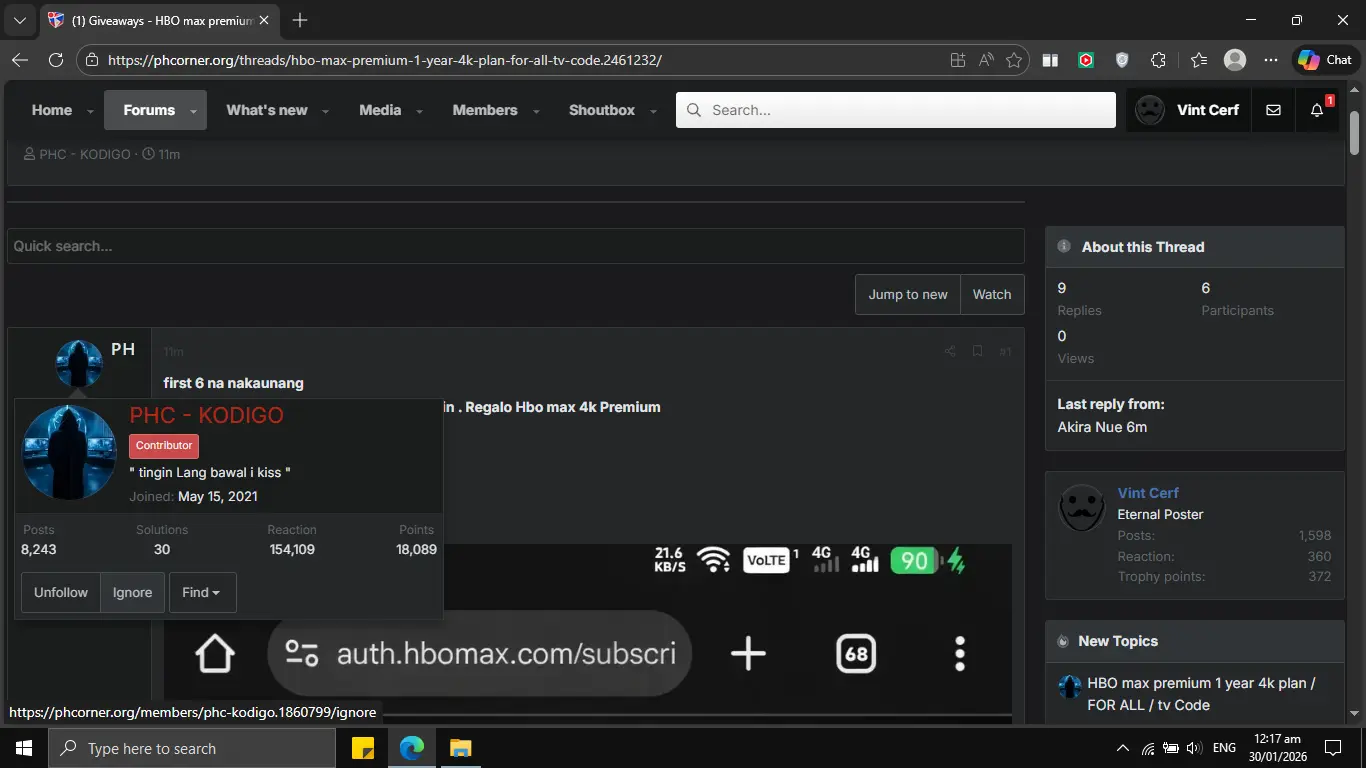Click the PHC - KODIGO avatar in the tooltip
Image resolution: width=1366 pixels, height=768 pixels.
coord(70,452)
